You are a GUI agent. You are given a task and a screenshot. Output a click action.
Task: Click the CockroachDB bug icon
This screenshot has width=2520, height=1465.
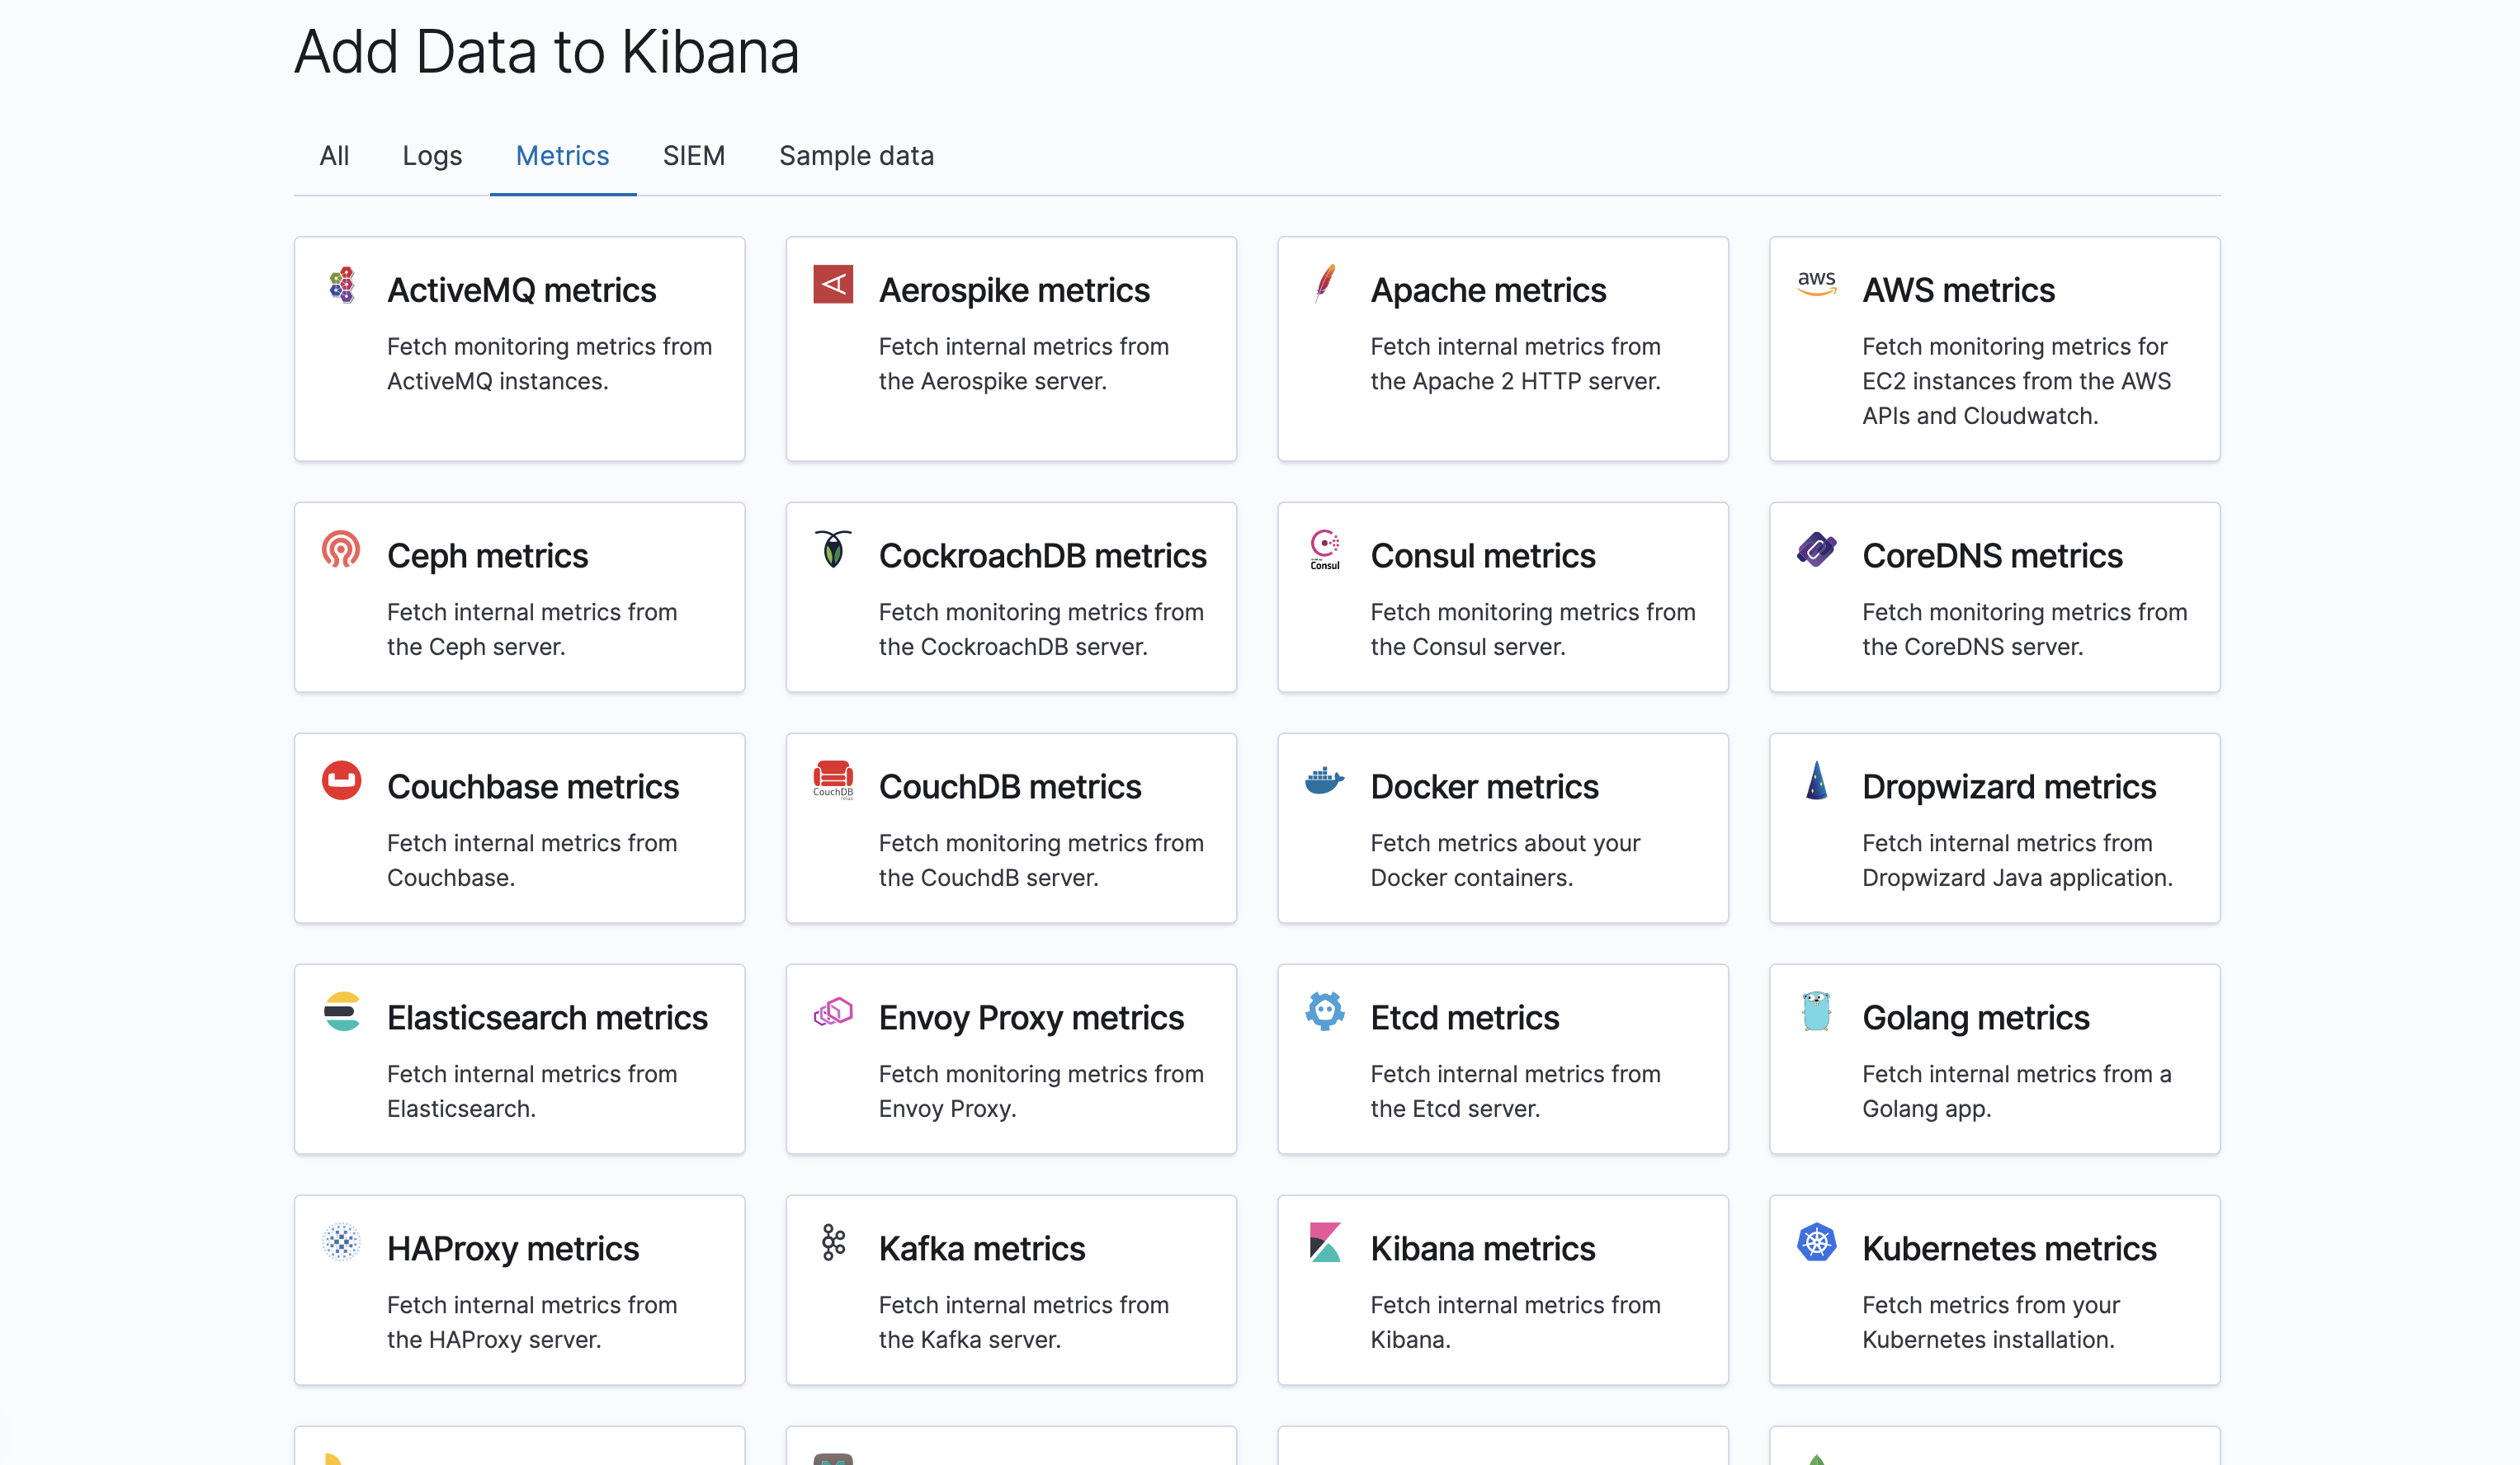(x=833, y=549)
